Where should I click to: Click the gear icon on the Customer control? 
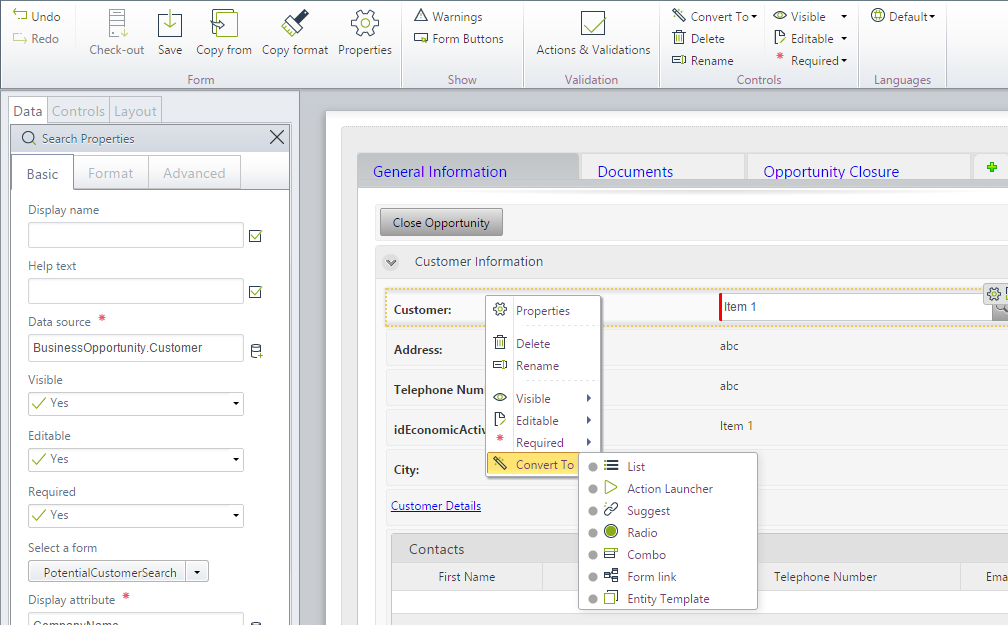(993, 294)
